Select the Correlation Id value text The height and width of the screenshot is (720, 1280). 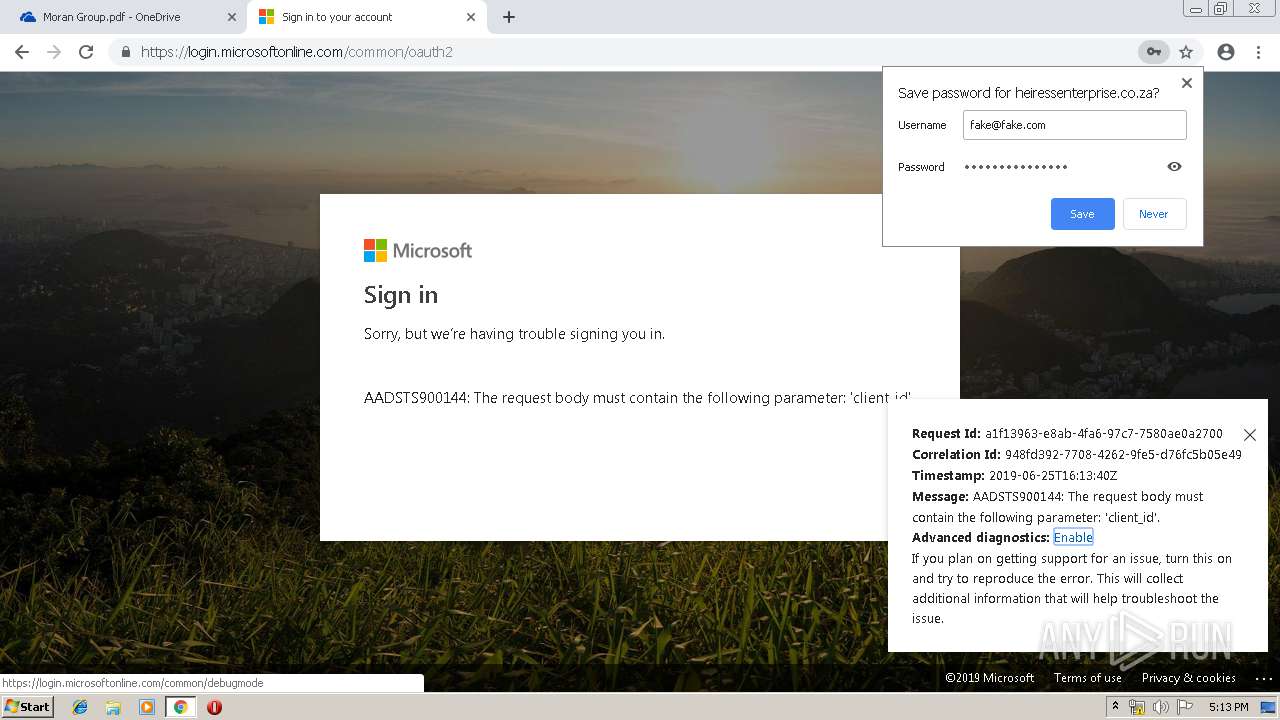[1123, 454]
